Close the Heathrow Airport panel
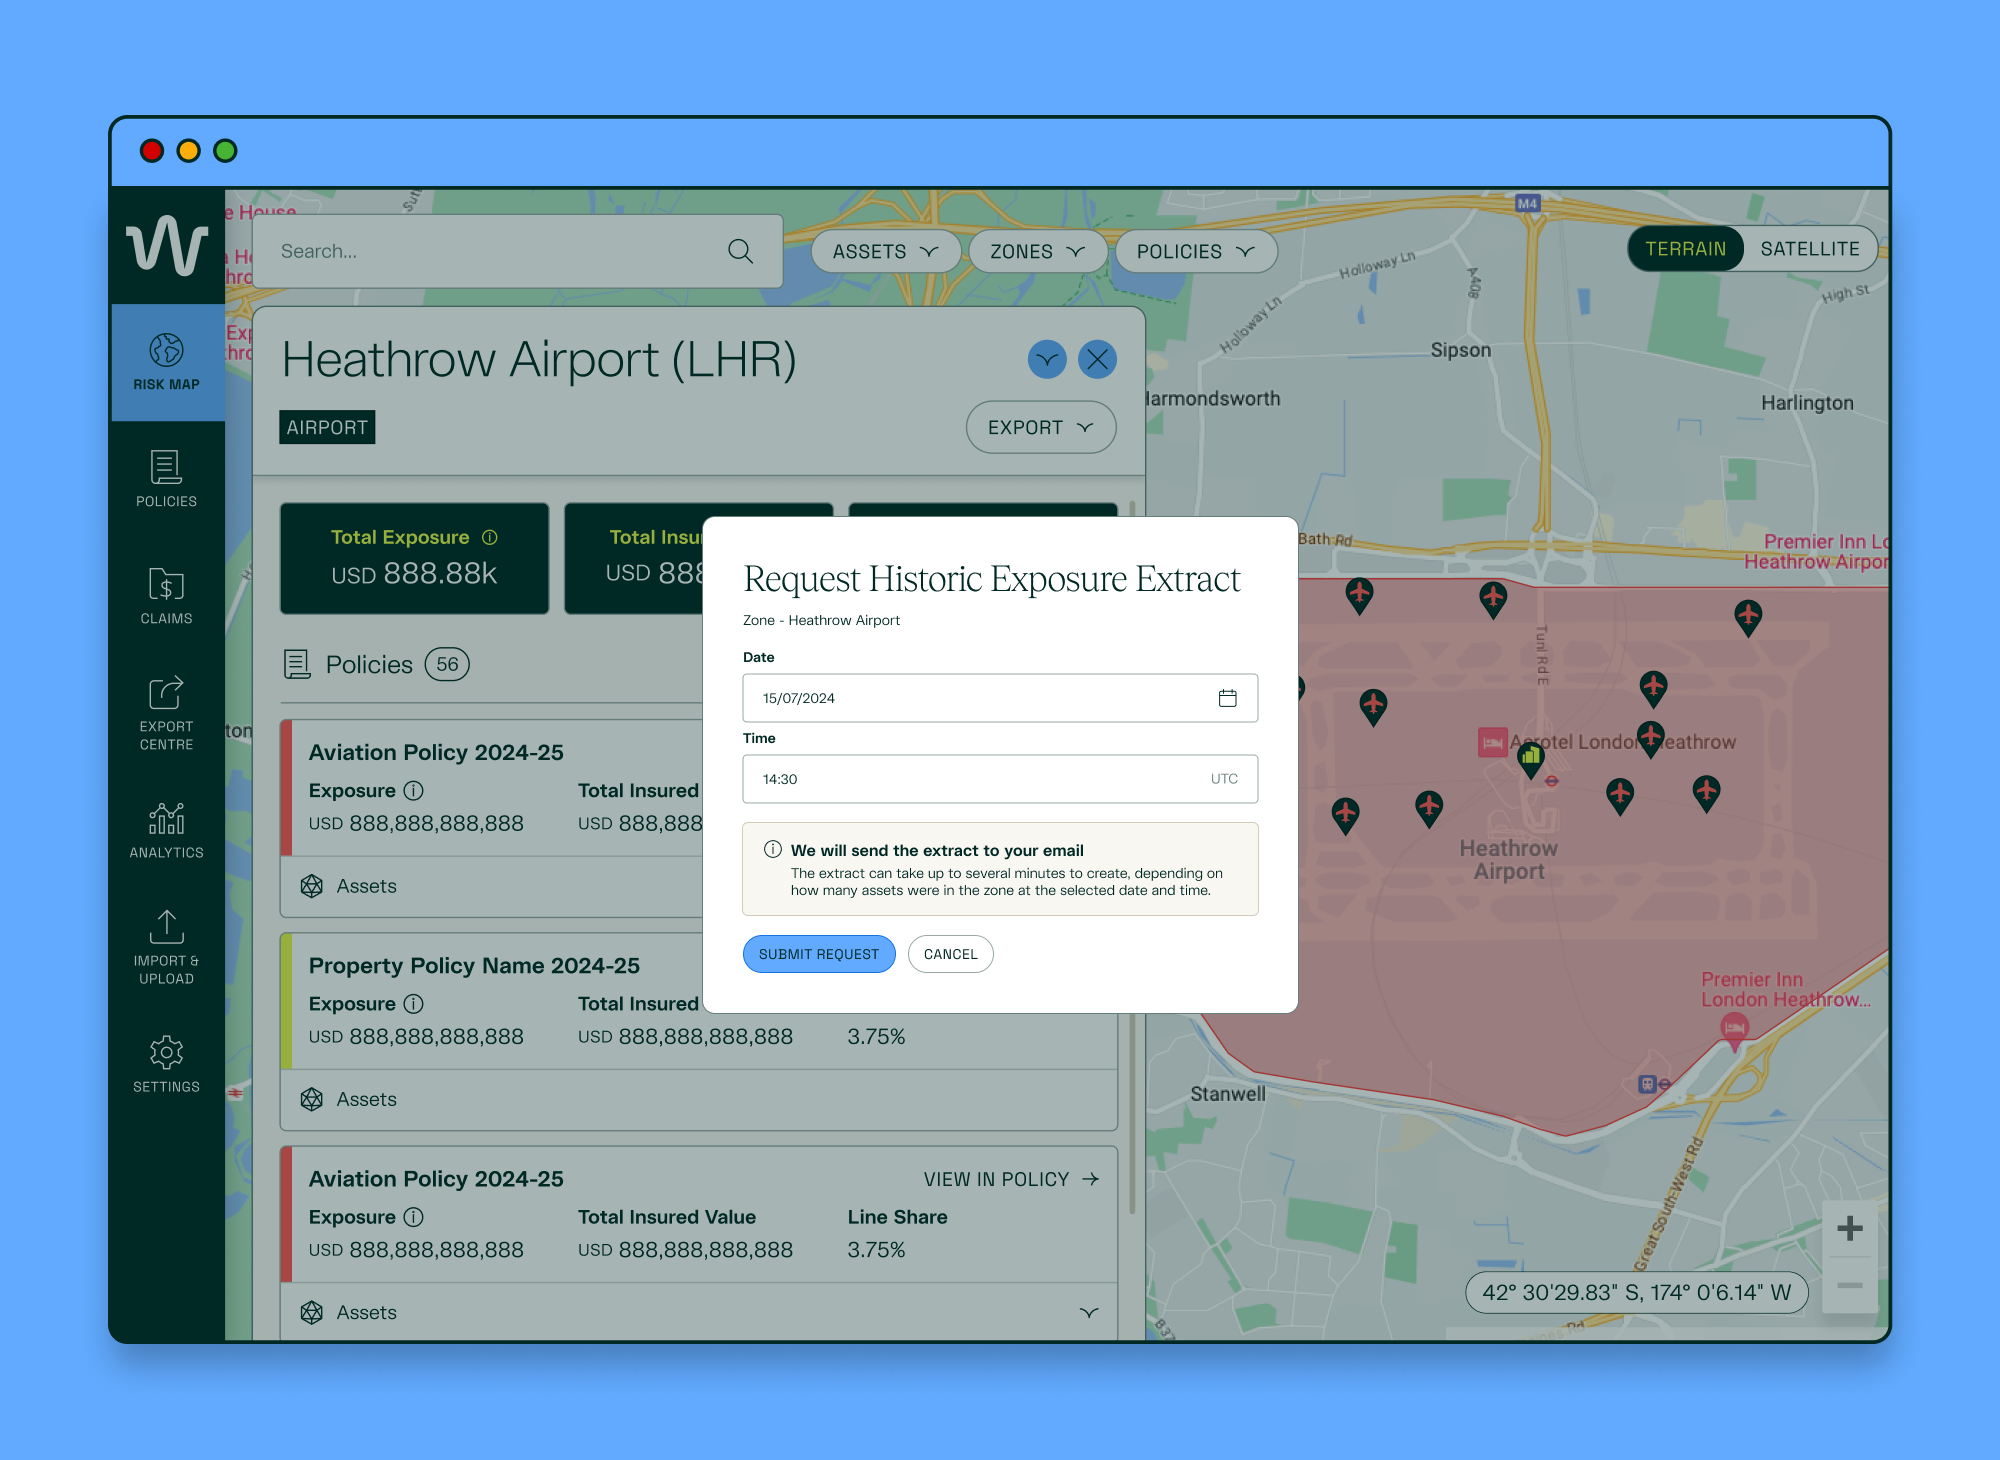2000x1460 pixels. pyautogui.click(x=1097, y=359)
